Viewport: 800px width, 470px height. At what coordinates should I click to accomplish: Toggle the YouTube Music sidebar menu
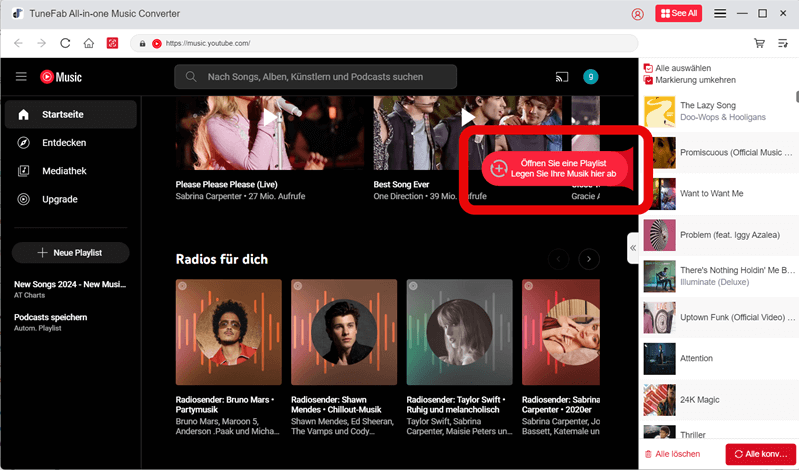[x=21, y=77]
